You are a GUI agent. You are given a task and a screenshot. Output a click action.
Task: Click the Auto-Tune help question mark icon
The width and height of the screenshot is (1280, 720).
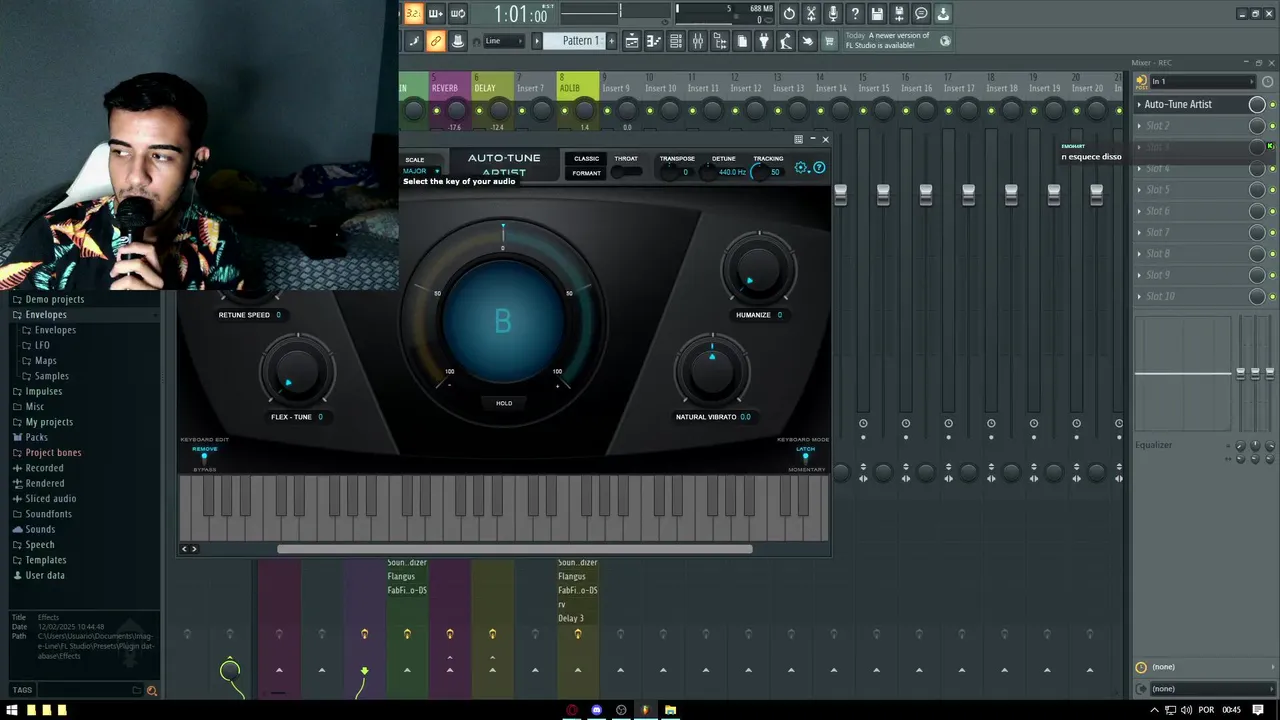click(x=819, y=168)
